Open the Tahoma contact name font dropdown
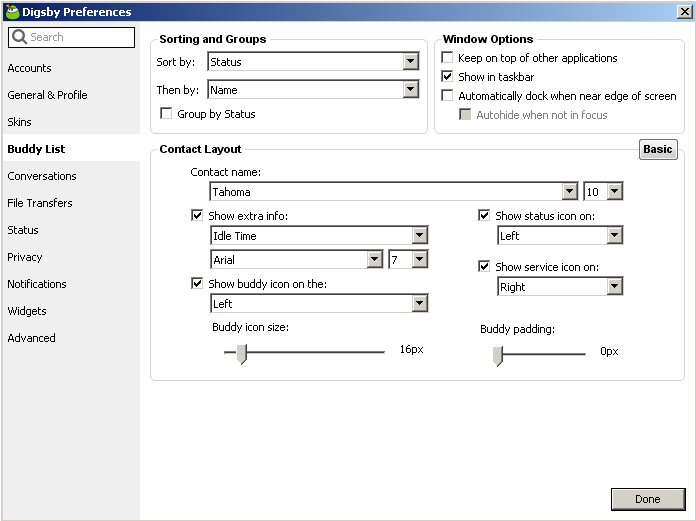 (x=393, y=192)
